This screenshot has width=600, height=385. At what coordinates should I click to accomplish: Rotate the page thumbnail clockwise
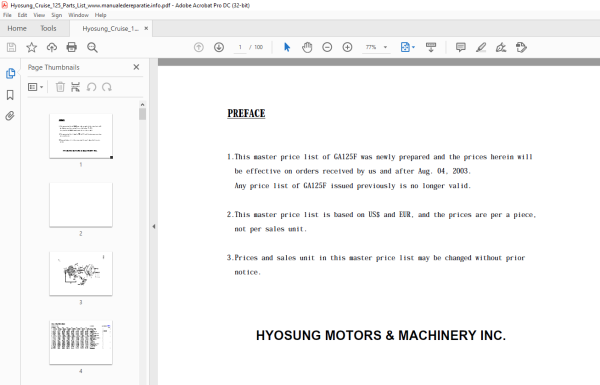tap(107, 87)
